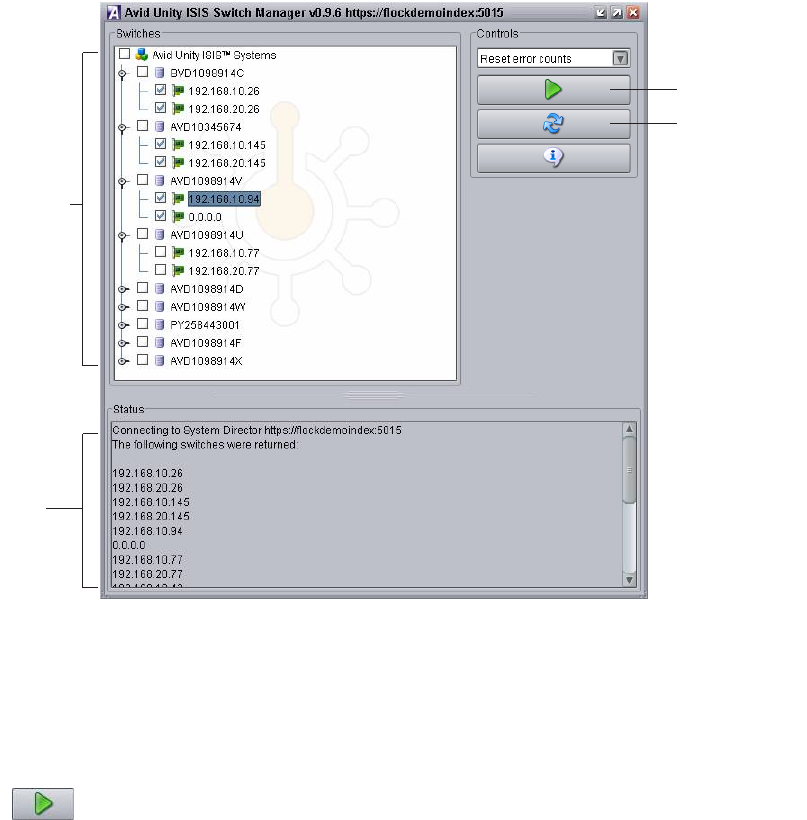
Task: Expand the AVD1098914D tree node
Action: pyautogui.click(x=122, y=289)
